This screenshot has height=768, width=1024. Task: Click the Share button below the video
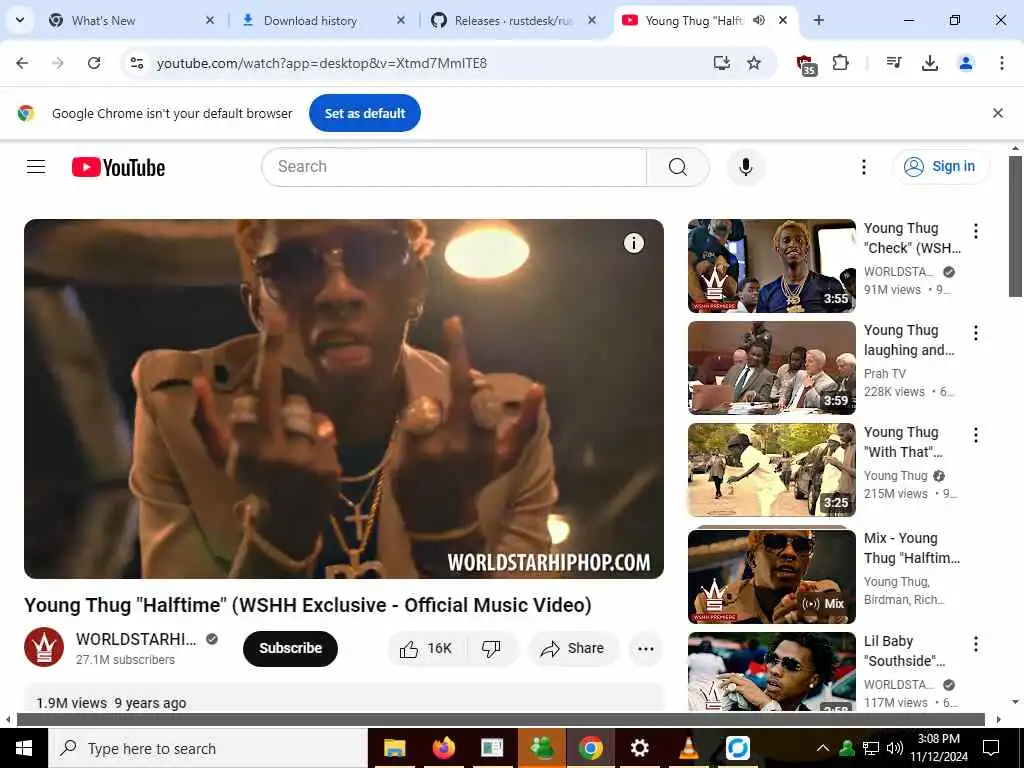click(x=572, y=648)
